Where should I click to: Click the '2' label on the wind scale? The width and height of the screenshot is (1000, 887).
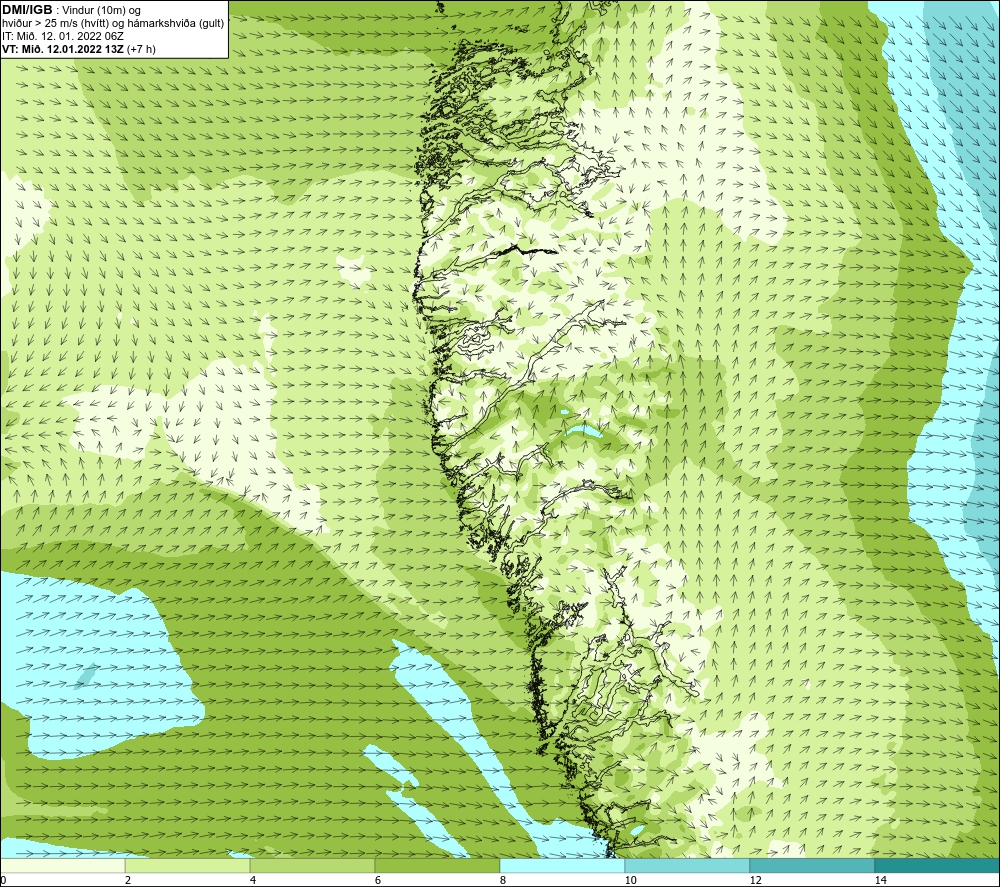click(128, 881)
